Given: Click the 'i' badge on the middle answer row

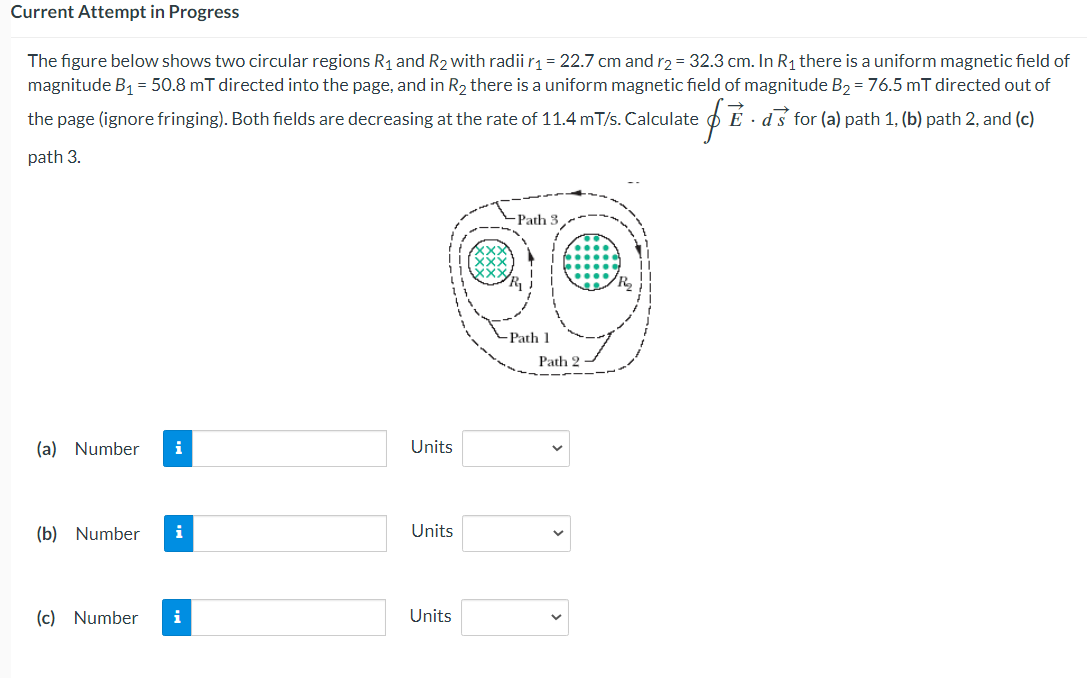Looking at the screenshot, I should click(177, 533).
